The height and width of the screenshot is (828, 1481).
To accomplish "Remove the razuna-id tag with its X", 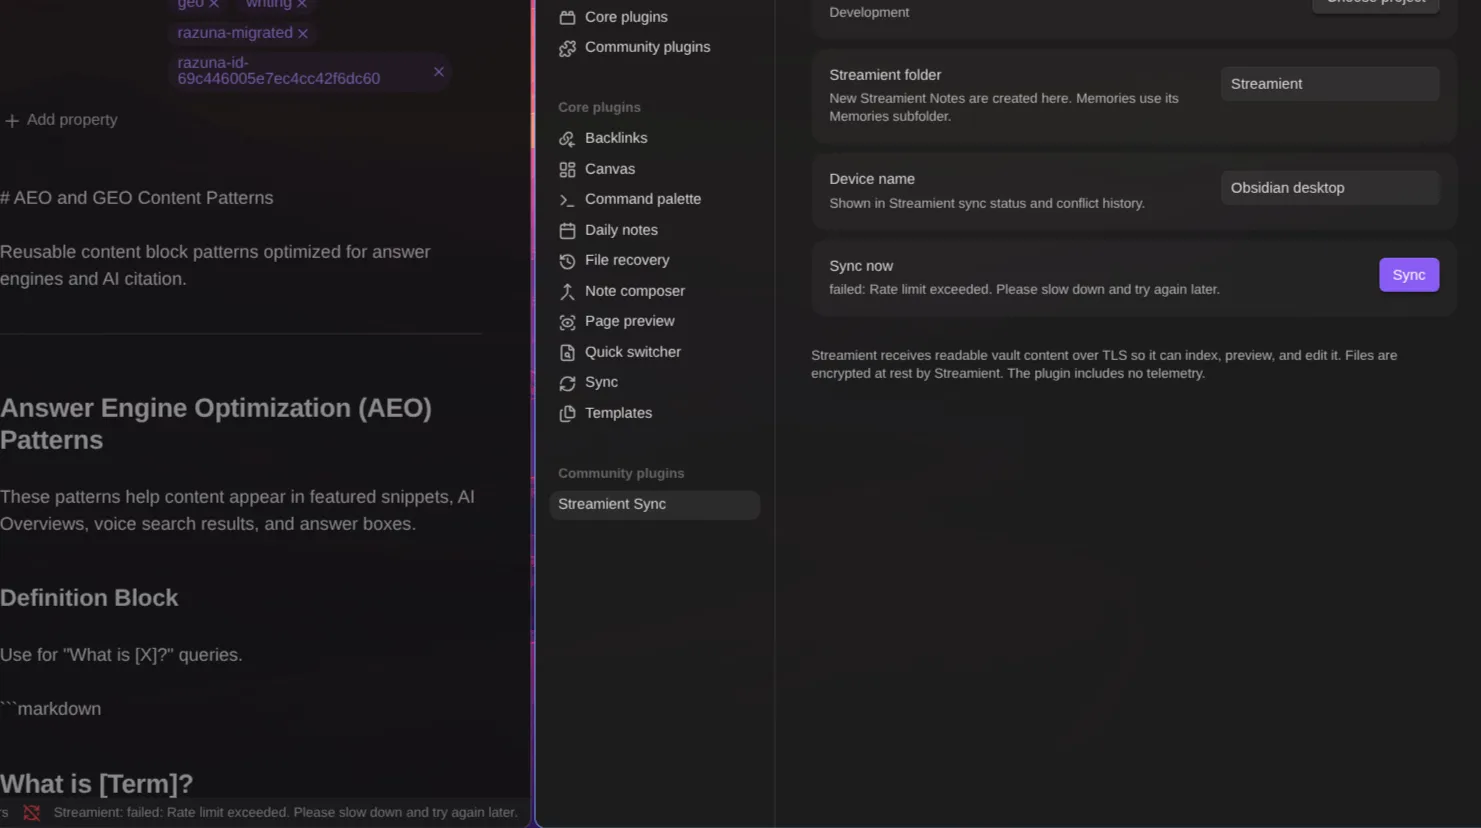I will [438, 72].
